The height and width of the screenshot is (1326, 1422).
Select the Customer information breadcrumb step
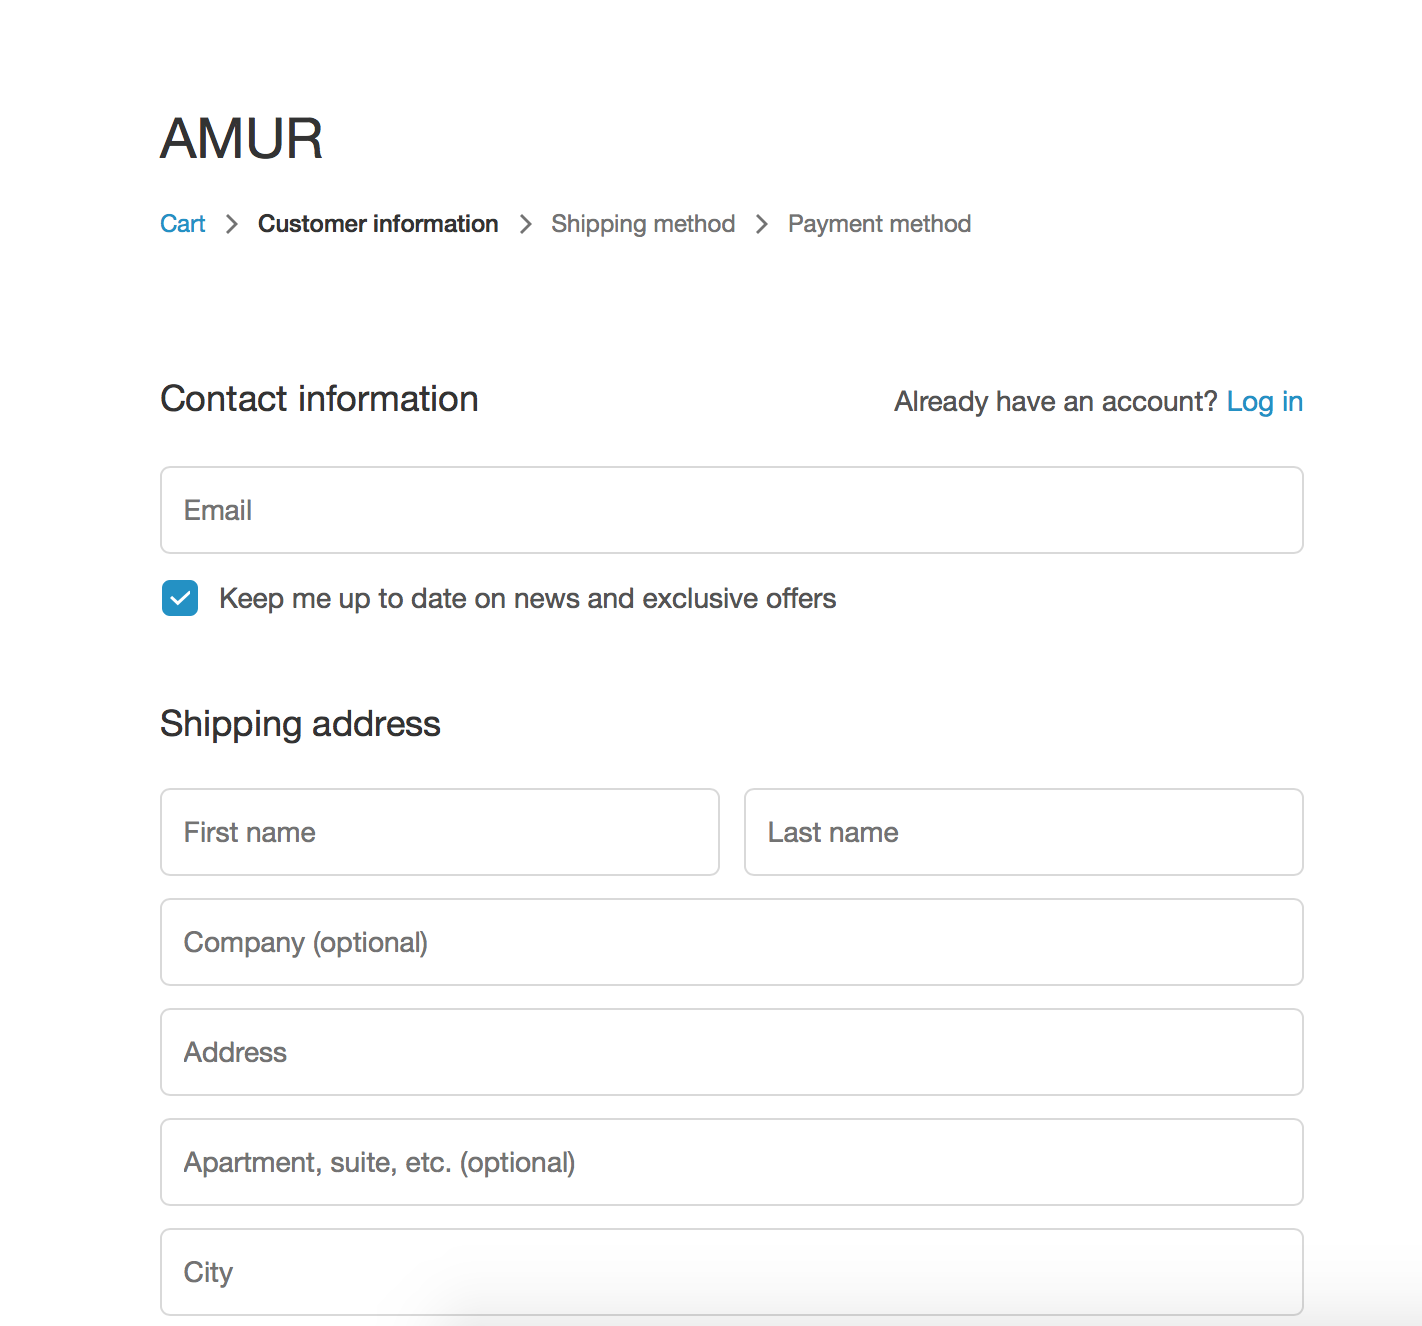click(378, 224)
